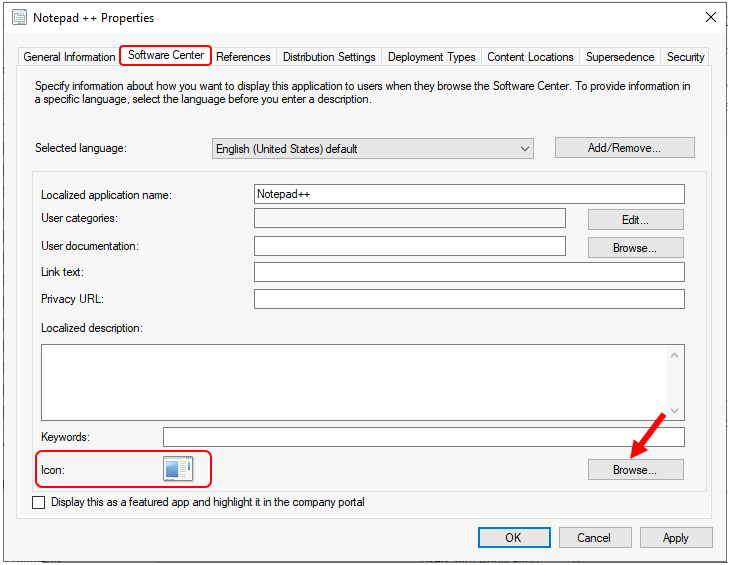
Task: Enable the featured app checkbox
Action: coord(39,503)
